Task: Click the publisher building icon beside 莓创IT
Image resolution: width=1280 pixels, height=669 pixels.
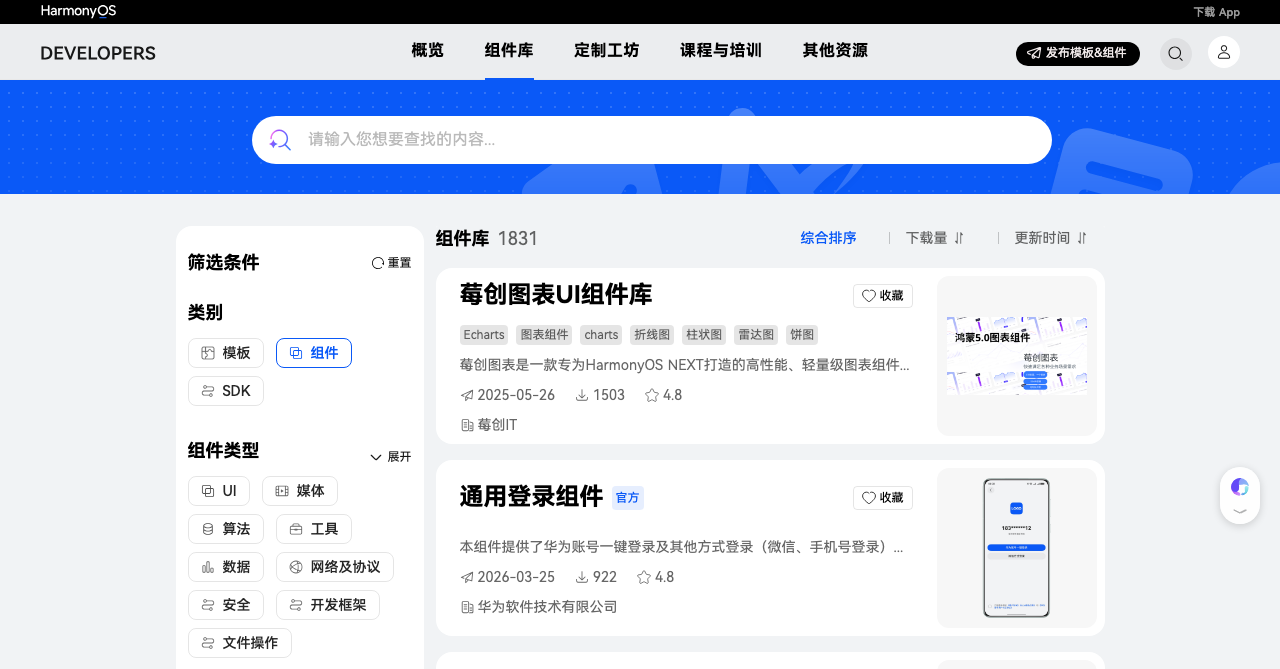Action: 467,426
